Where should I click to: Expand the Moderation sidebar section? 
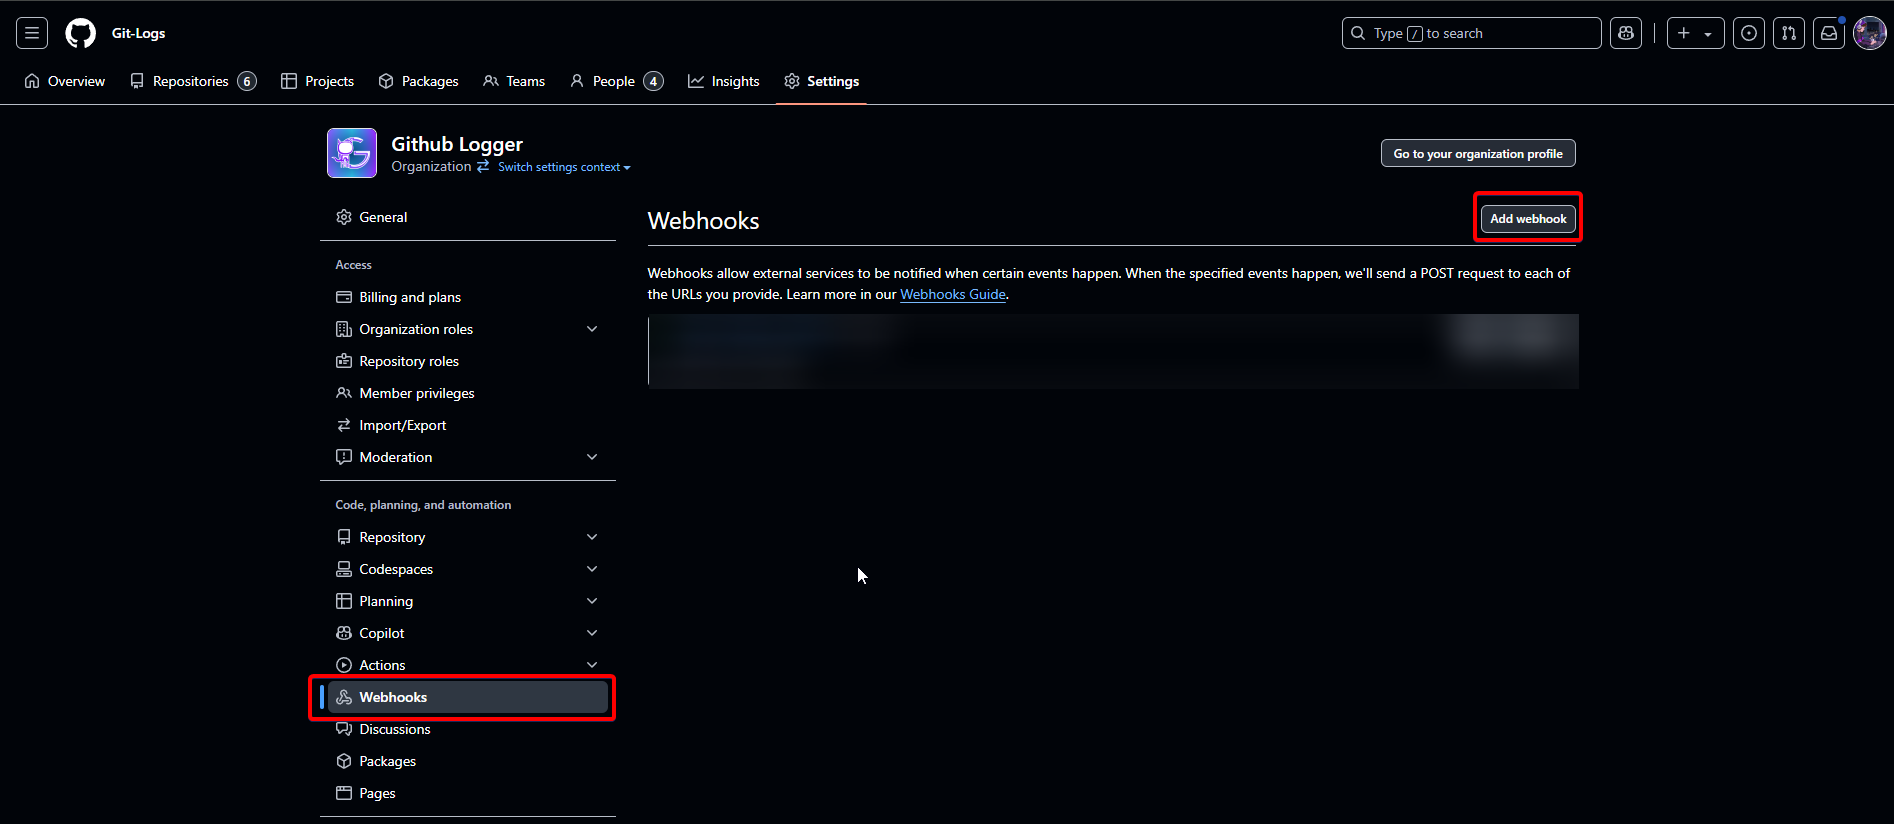click(591, 457)
